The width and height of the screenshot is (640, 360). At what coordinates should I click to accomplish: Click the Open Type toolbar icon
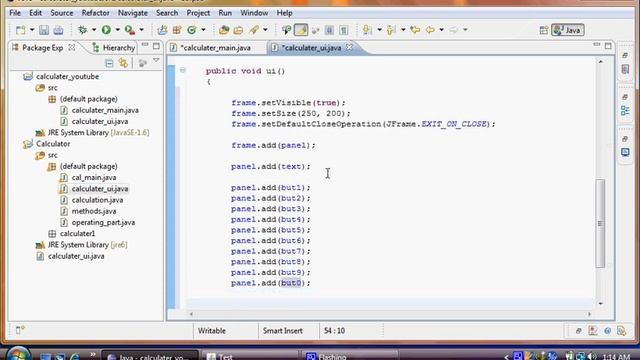(224, 30)
